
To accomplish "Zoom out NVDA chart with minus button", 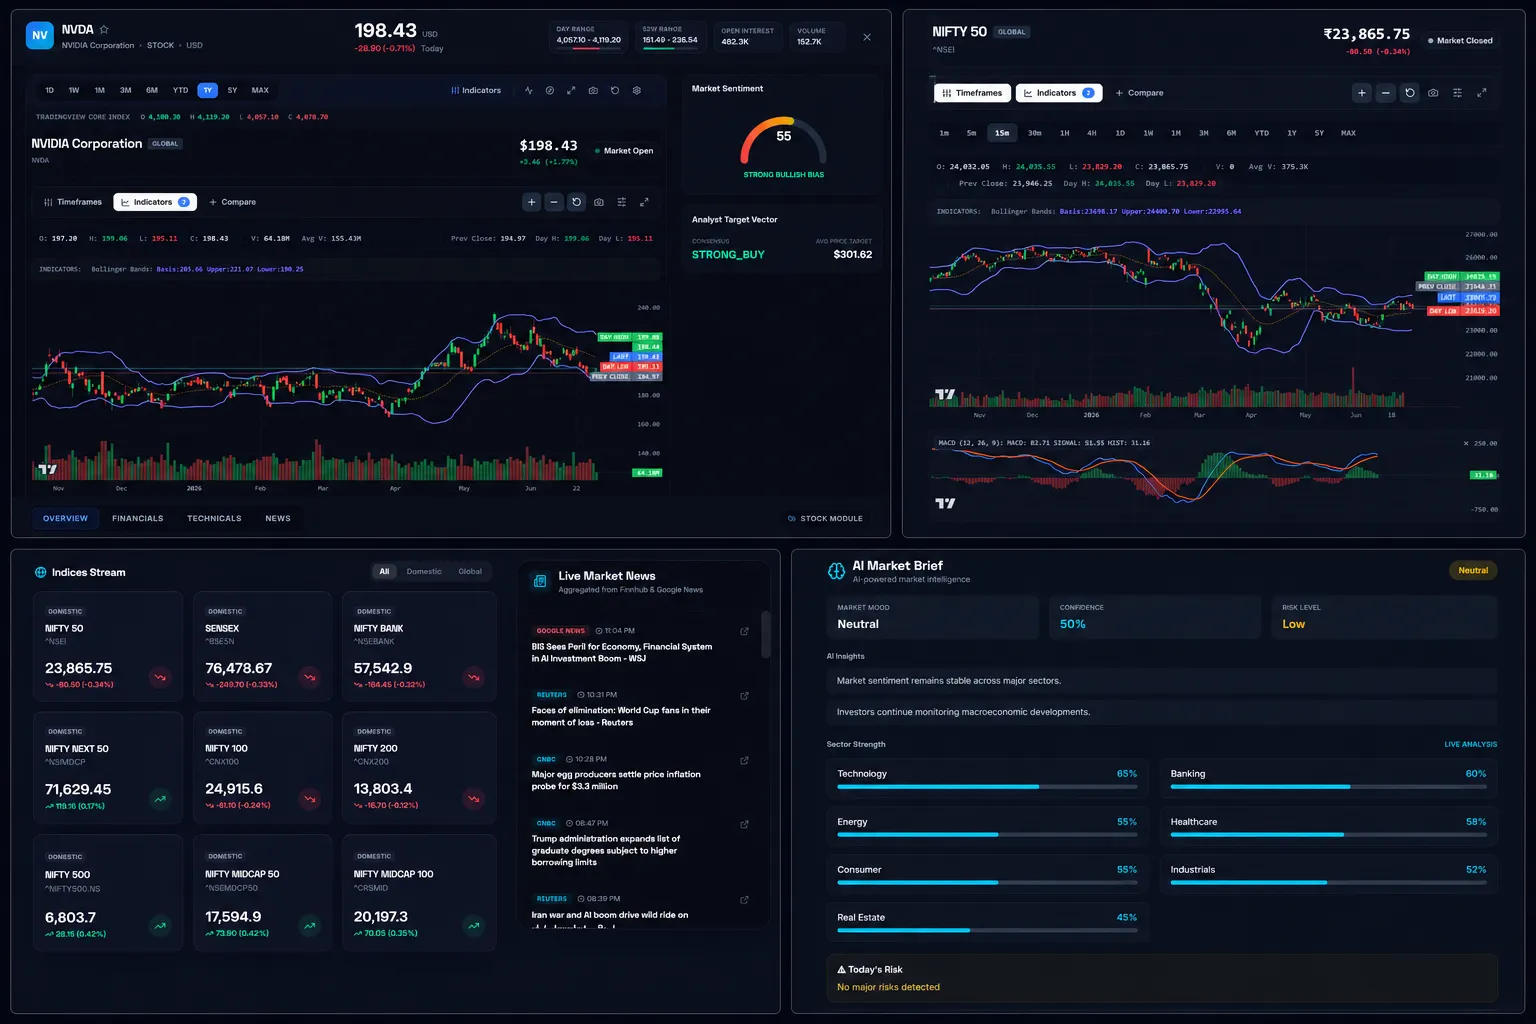I will tap(554, 202).
